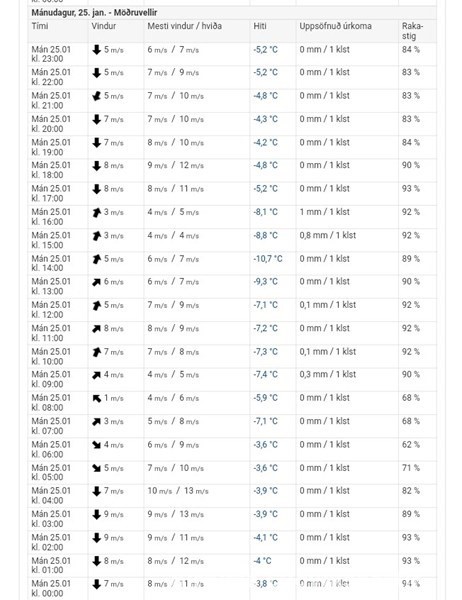Click northwest wind arrow at kl. 08:00
The image size is (462, 600).
coord(96,398)
